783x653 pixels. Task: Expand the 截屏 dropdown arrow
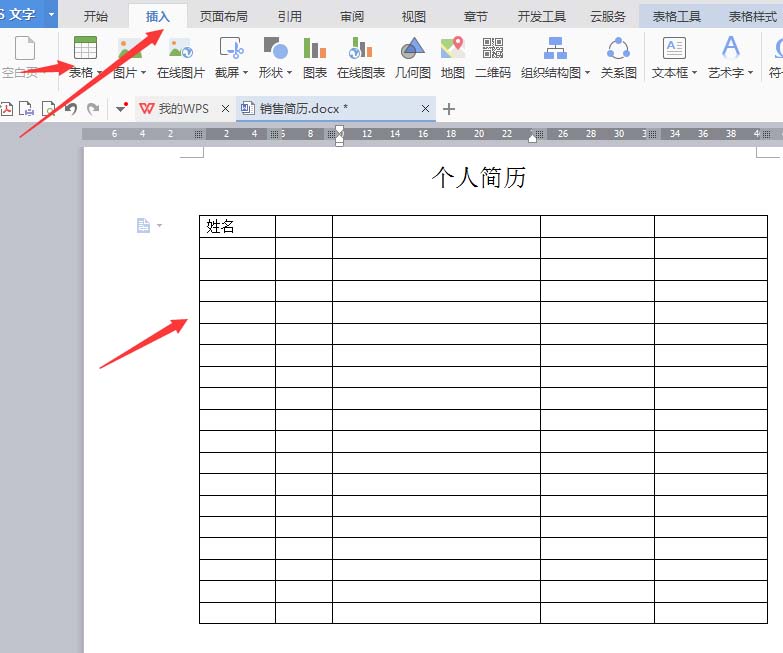[245, 73]
